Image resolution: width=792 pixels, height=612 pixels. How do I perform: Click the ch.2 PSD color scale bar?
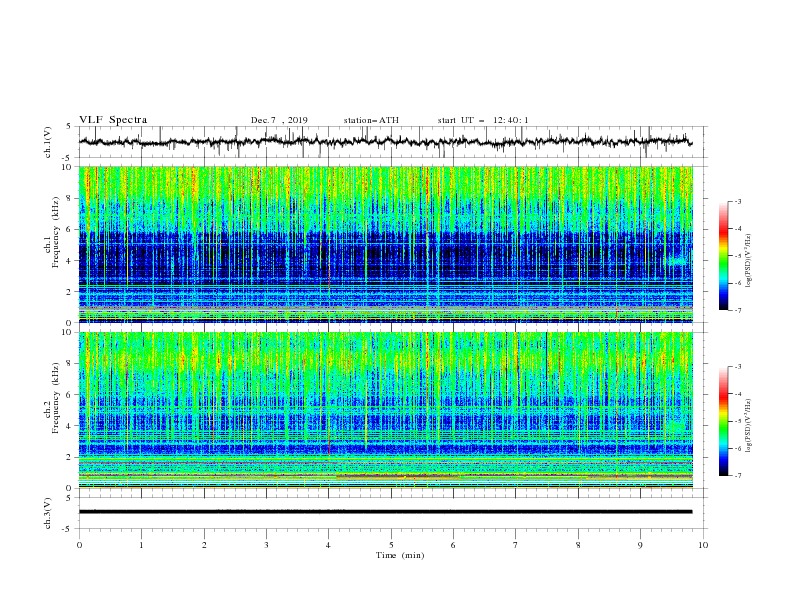pyautogui.click(x=723, y=421)
